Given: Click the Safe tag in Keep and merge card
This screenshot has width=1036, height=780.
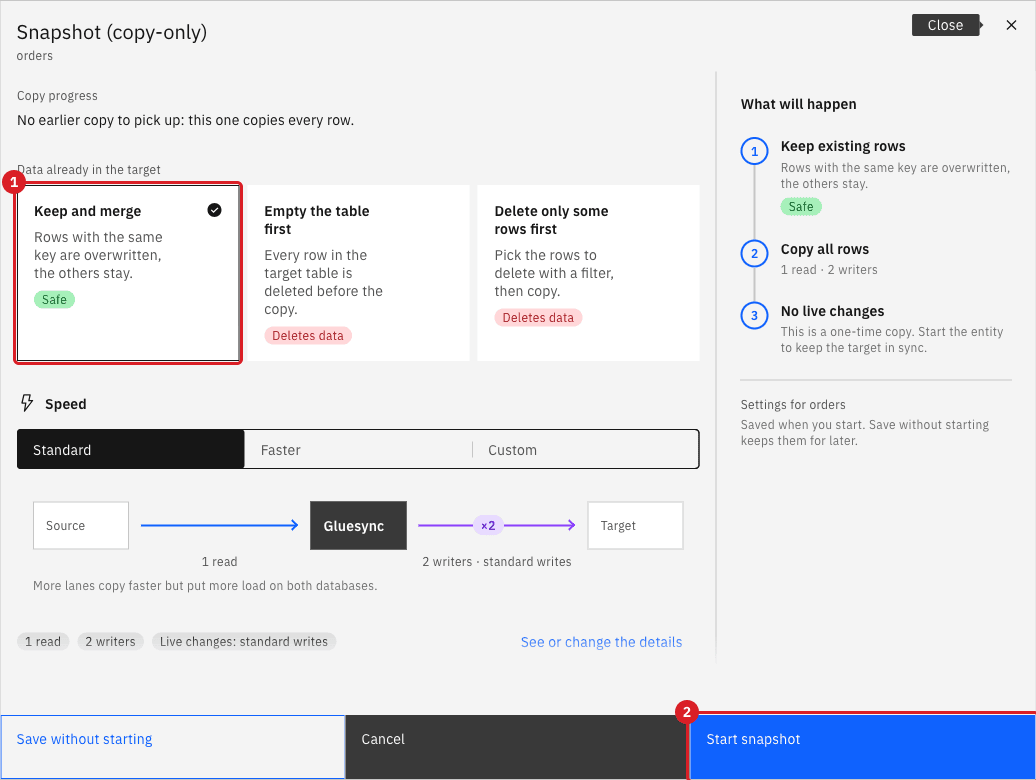Looking at the screenshot, I should coord(54,300).
